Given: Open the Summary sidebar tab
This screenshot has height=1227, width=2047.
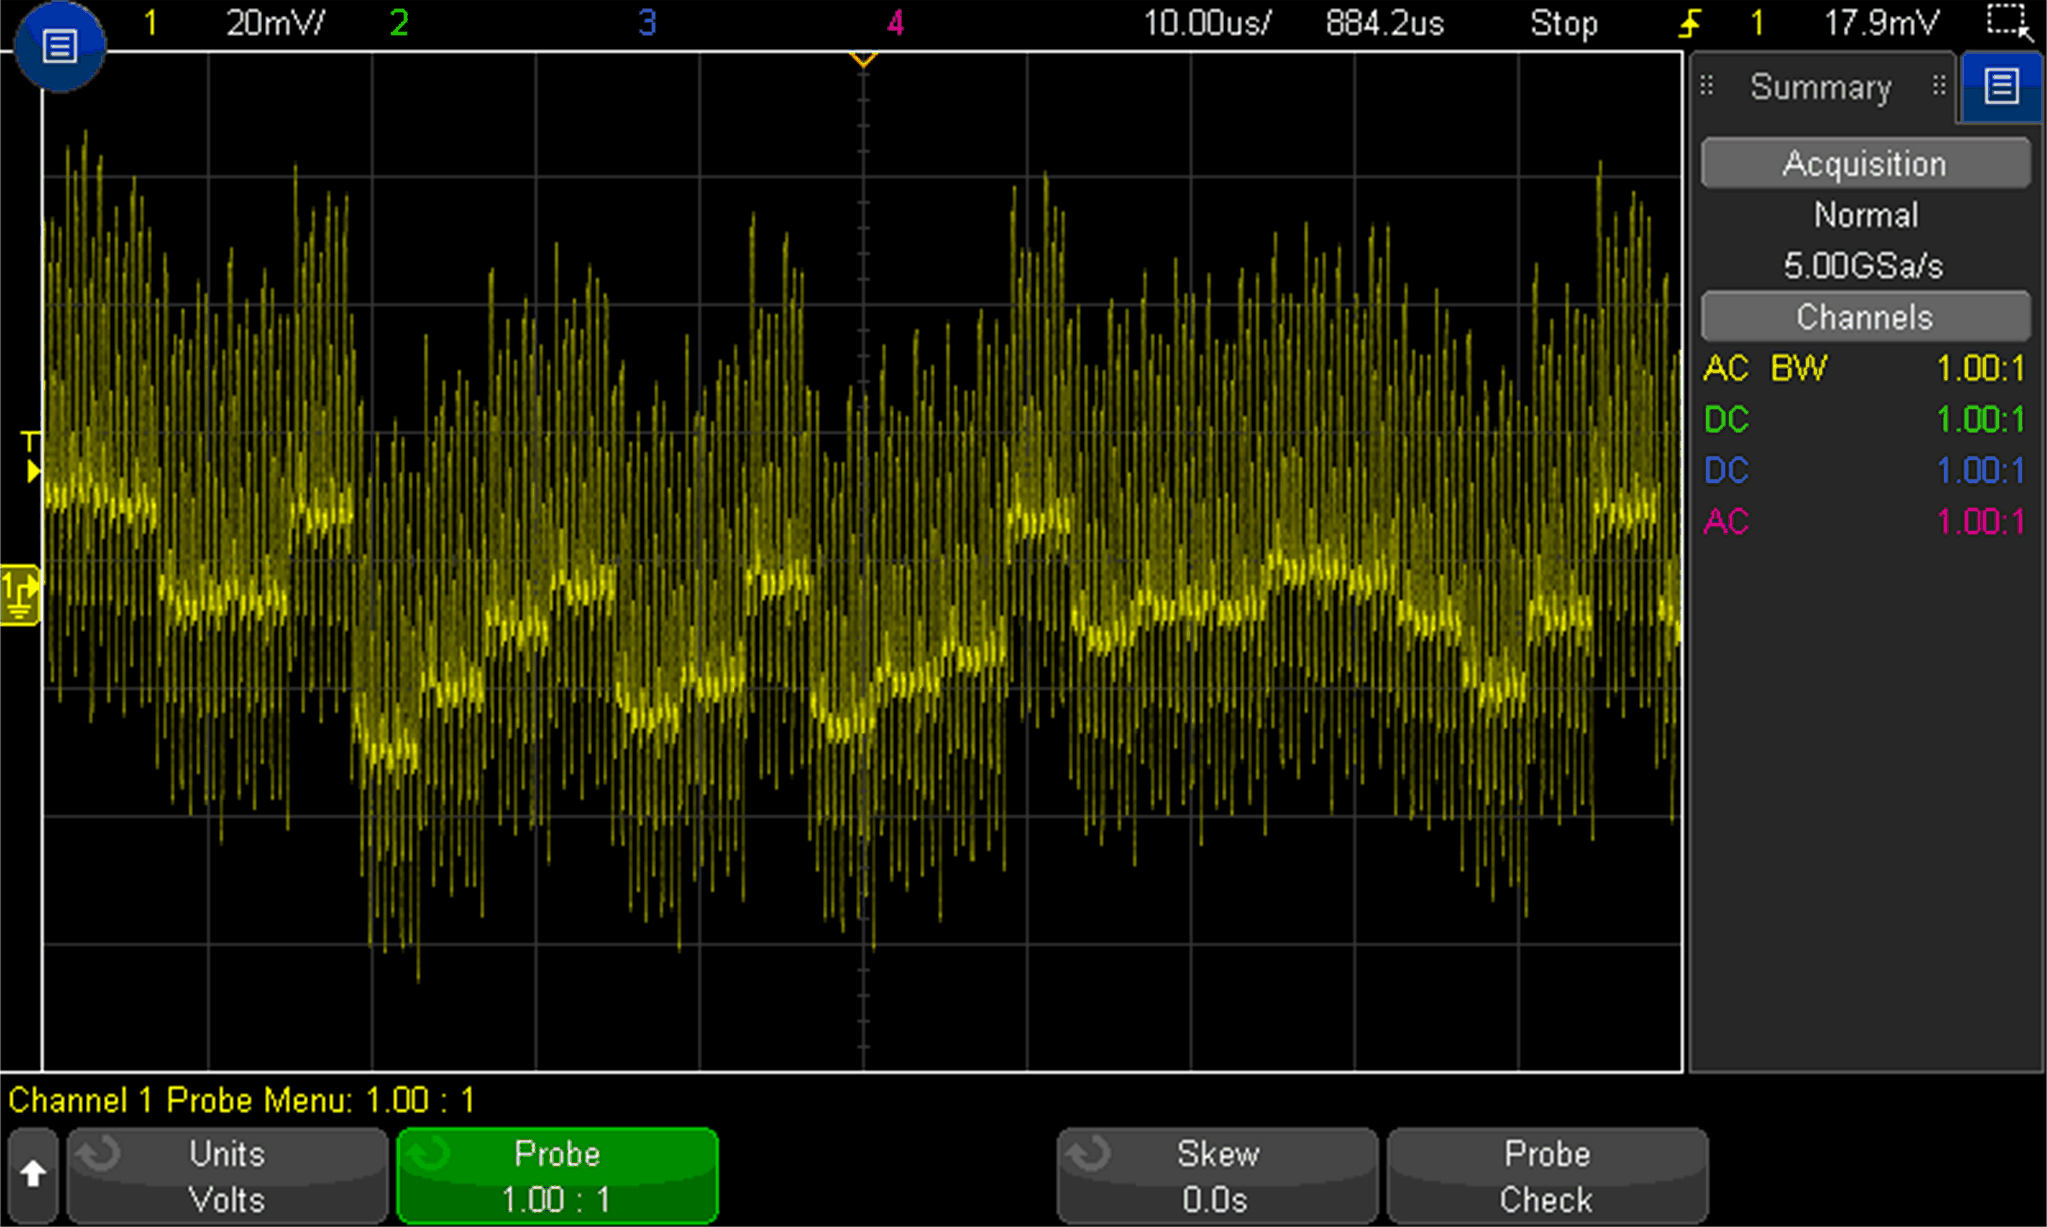Looking at the screenshot, I should (x=1820, y=87).
